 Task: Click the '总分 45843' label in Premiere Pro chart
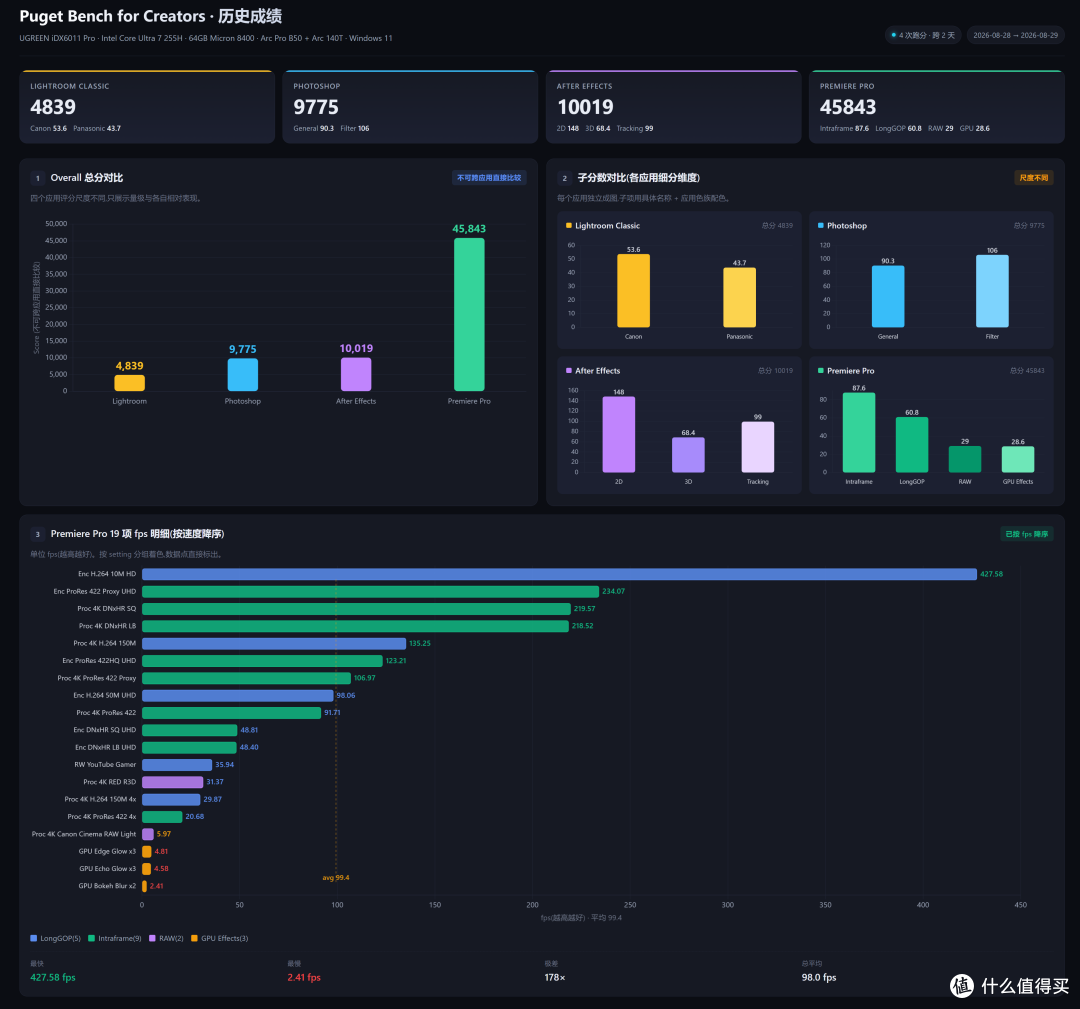(1027, 371)
